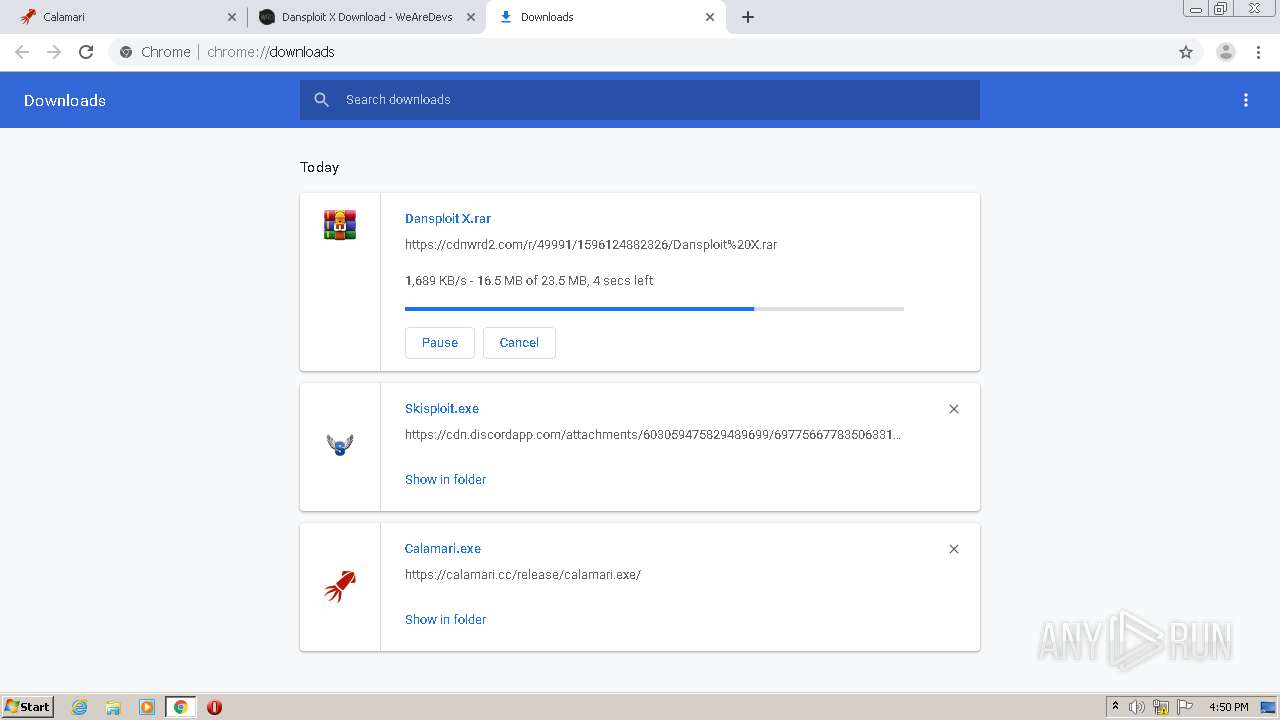Image resolution: width=1280 pixels, height=720 pixels.
Task: Show Skisploit.exe in folder
Action: point(445,480)
